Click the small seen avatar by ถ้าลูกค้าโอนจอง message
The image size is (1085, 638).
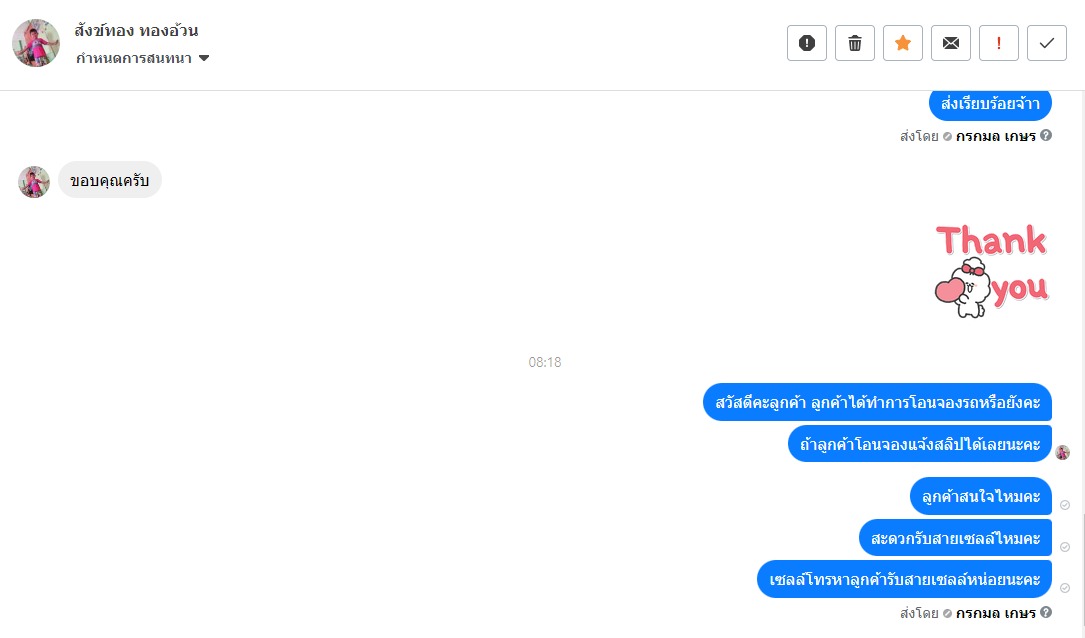coord(1063,453)
